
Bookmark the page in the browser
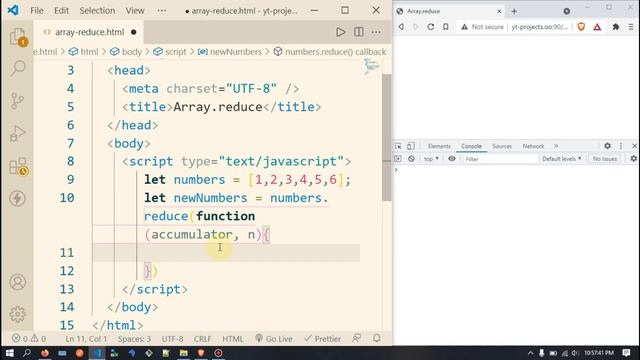[446, 27]
